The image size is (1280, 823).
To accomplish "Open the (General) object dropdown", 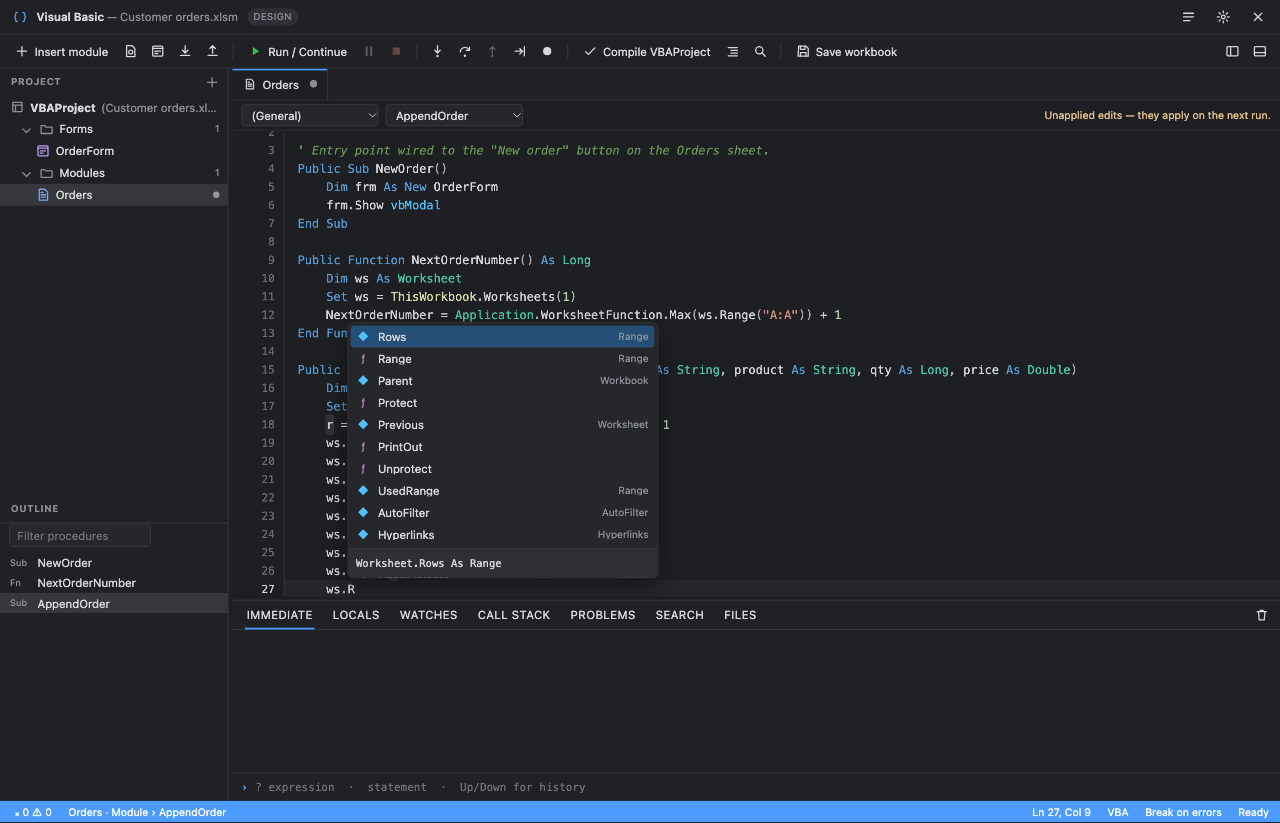I will click(310, 116).
